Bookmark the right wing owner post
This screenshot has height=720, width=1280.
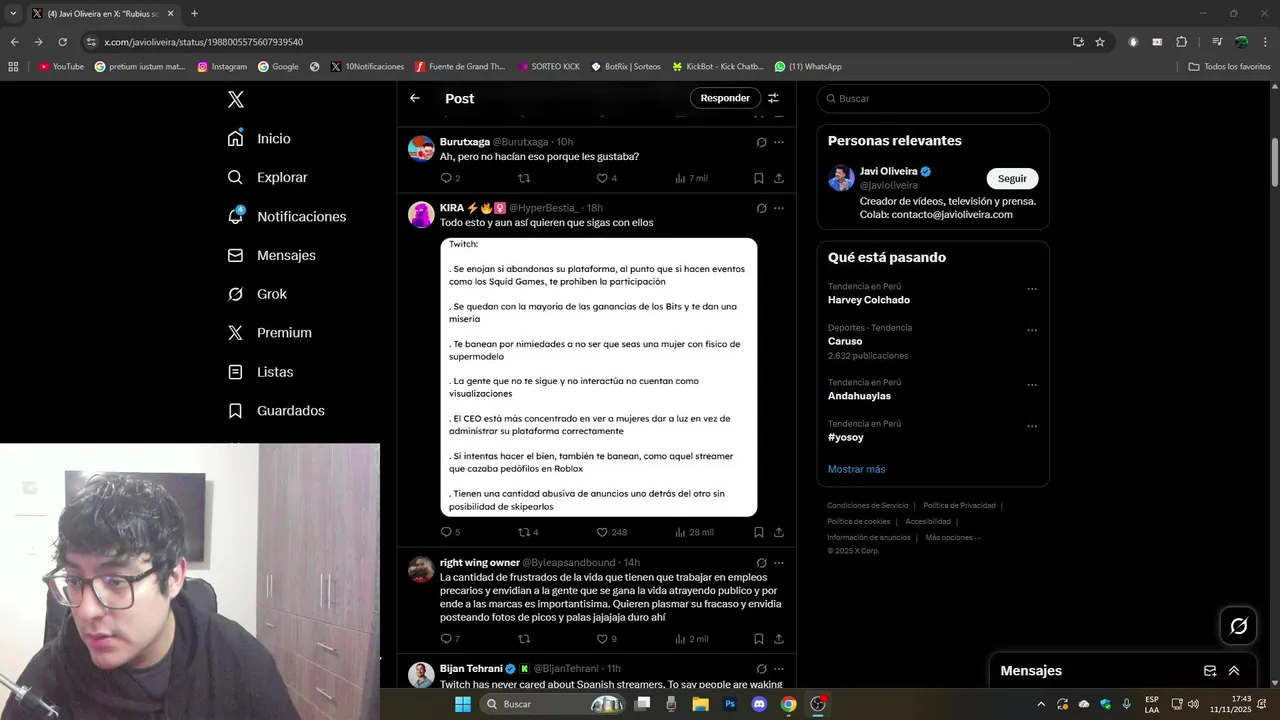click(759, 638)
